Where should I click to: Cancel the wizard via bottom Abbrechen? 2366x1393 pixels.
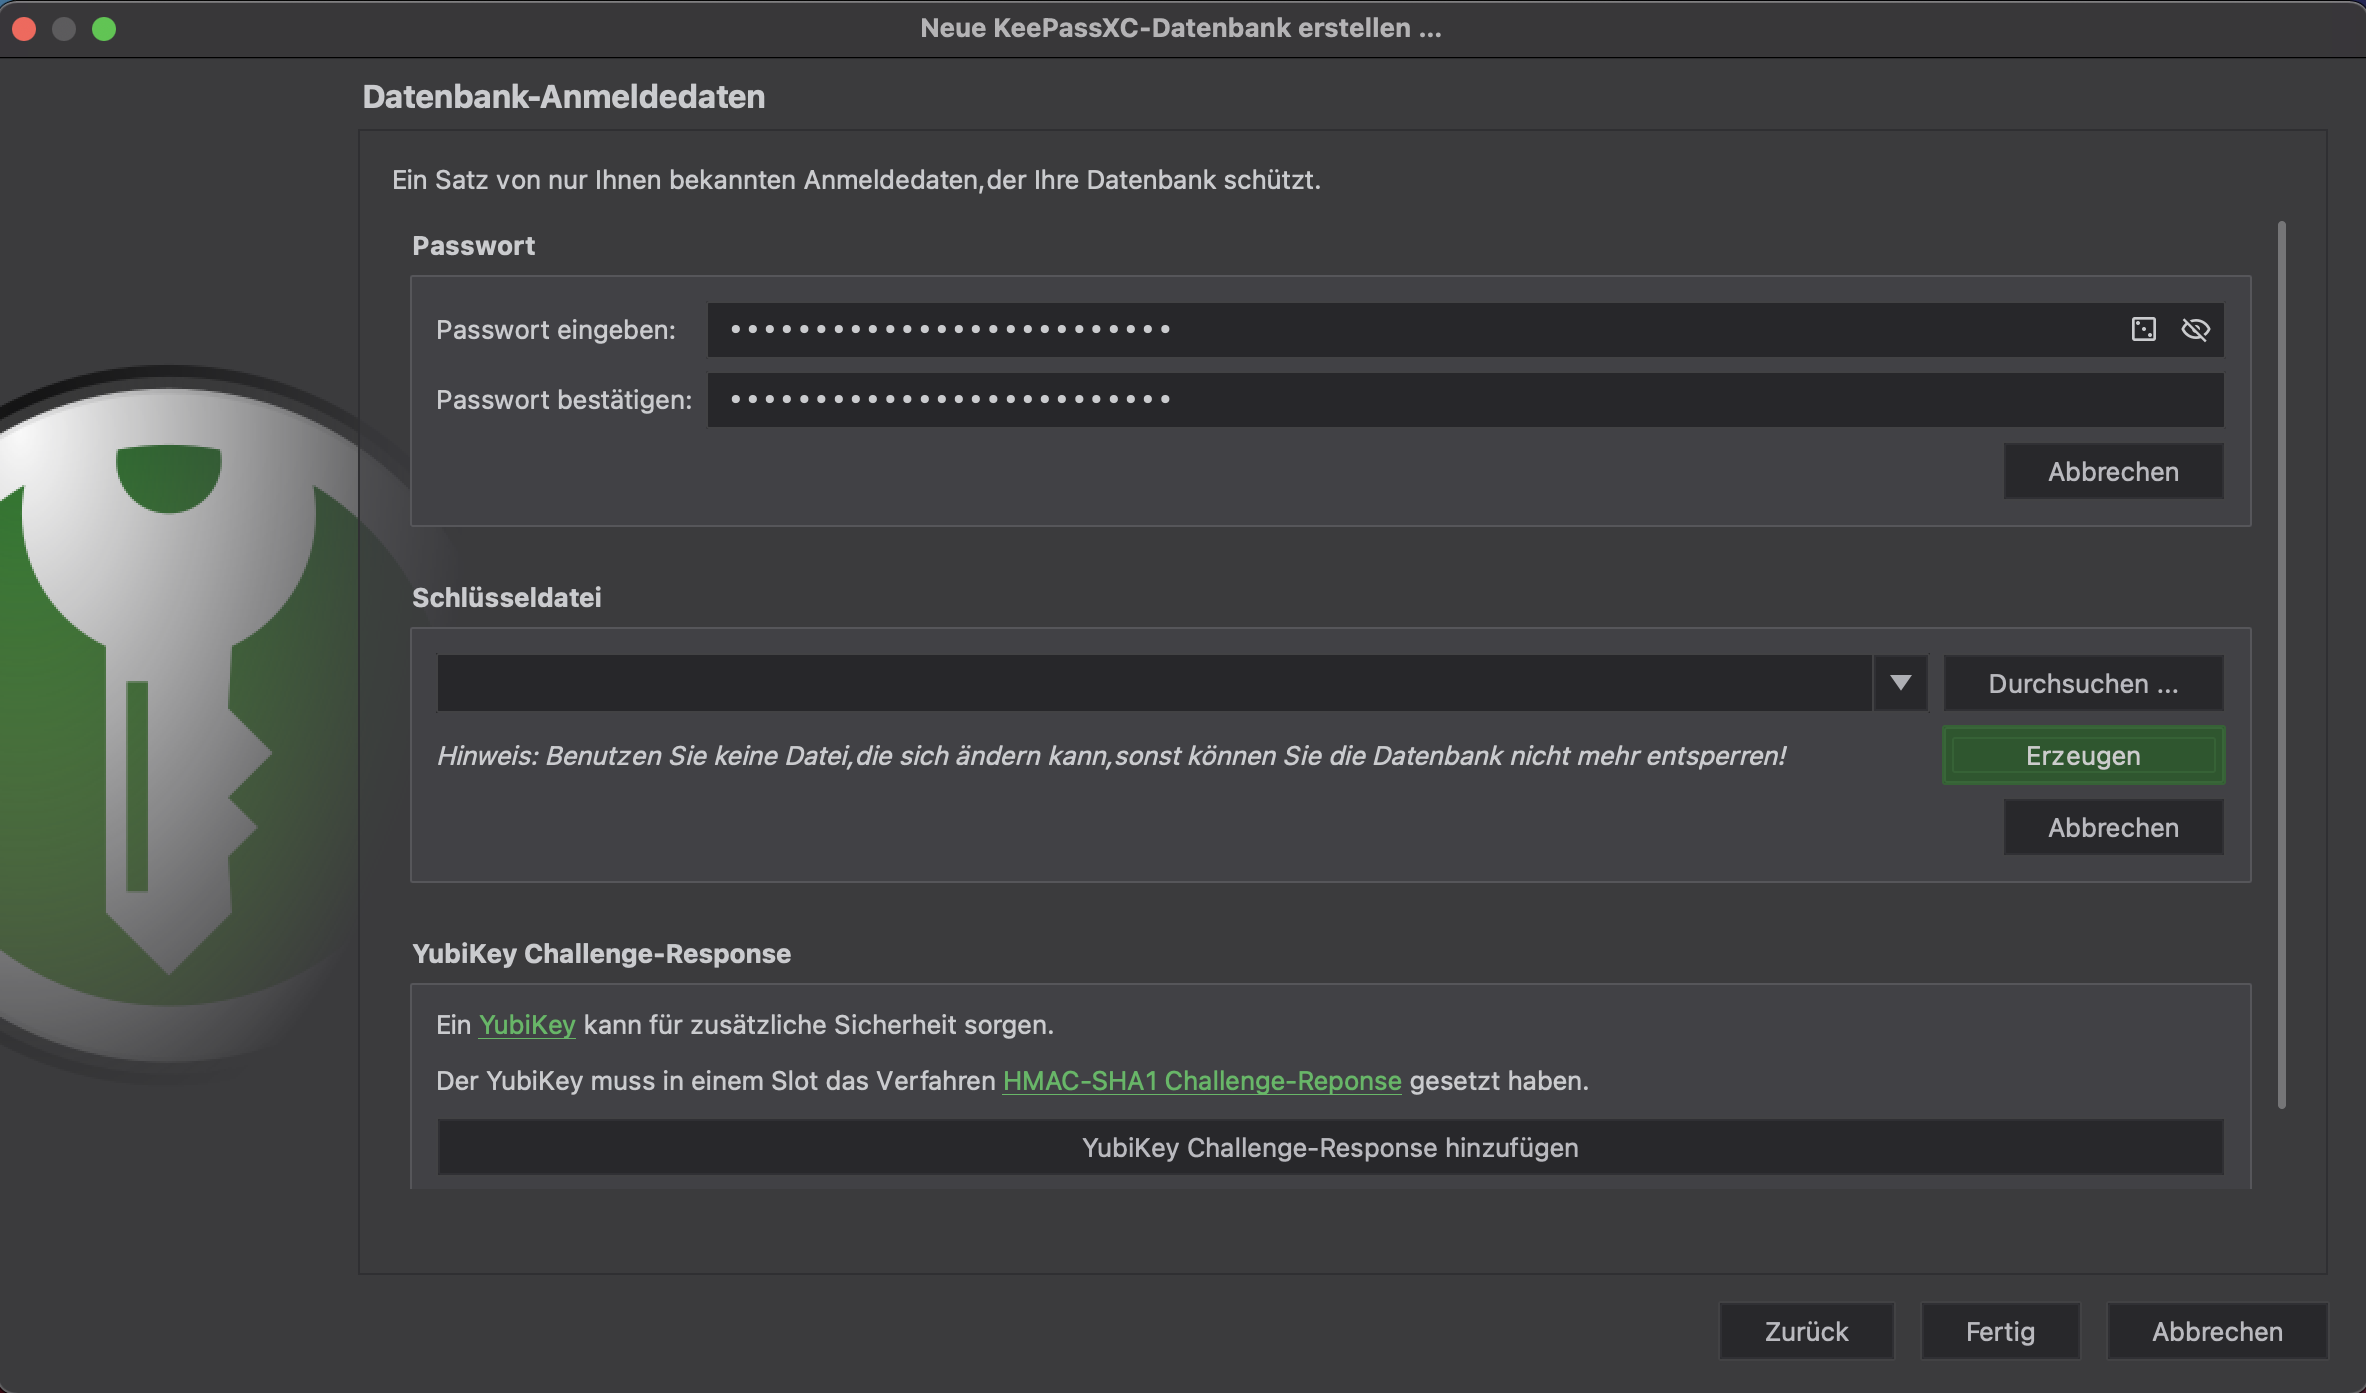tap(2217, 1331)
